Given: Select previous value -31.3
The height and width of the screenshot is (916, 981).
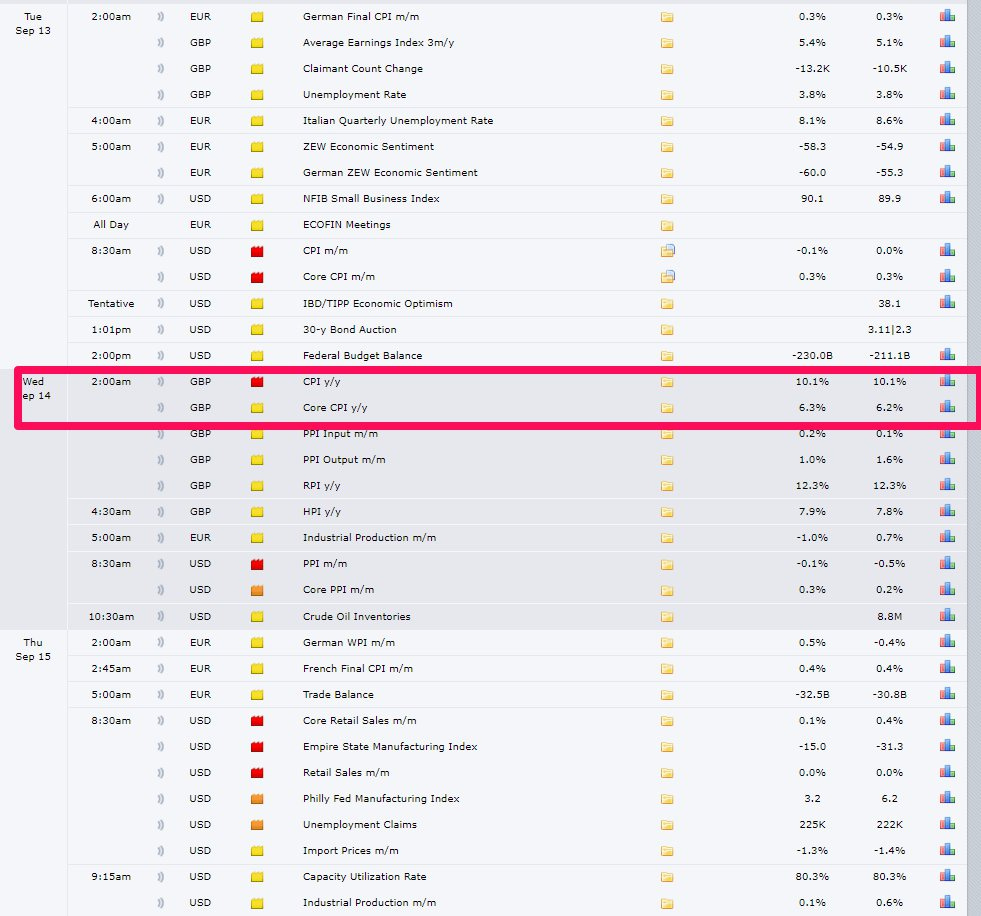Looking at the screenshot, I should point(889,746).
